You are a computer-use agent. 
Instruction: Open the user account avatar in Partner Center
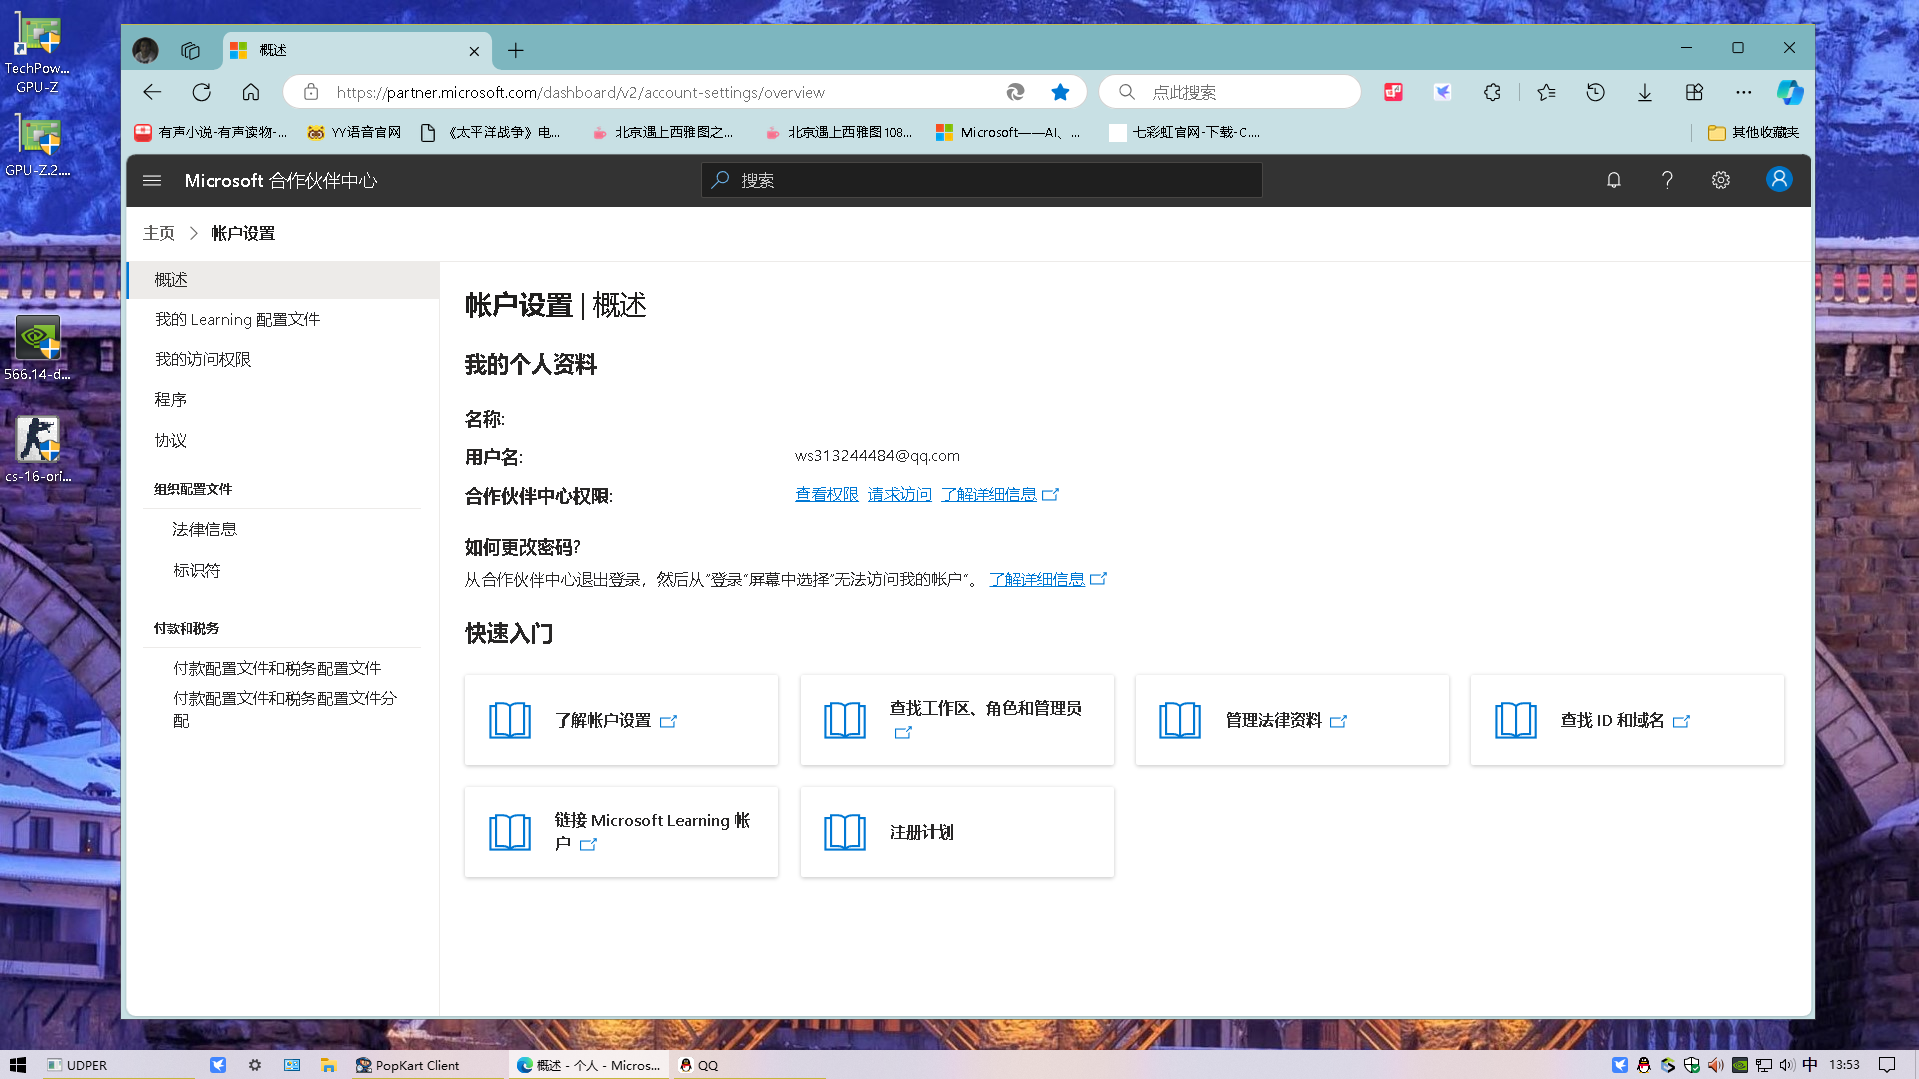click(x=1779, y=179)
